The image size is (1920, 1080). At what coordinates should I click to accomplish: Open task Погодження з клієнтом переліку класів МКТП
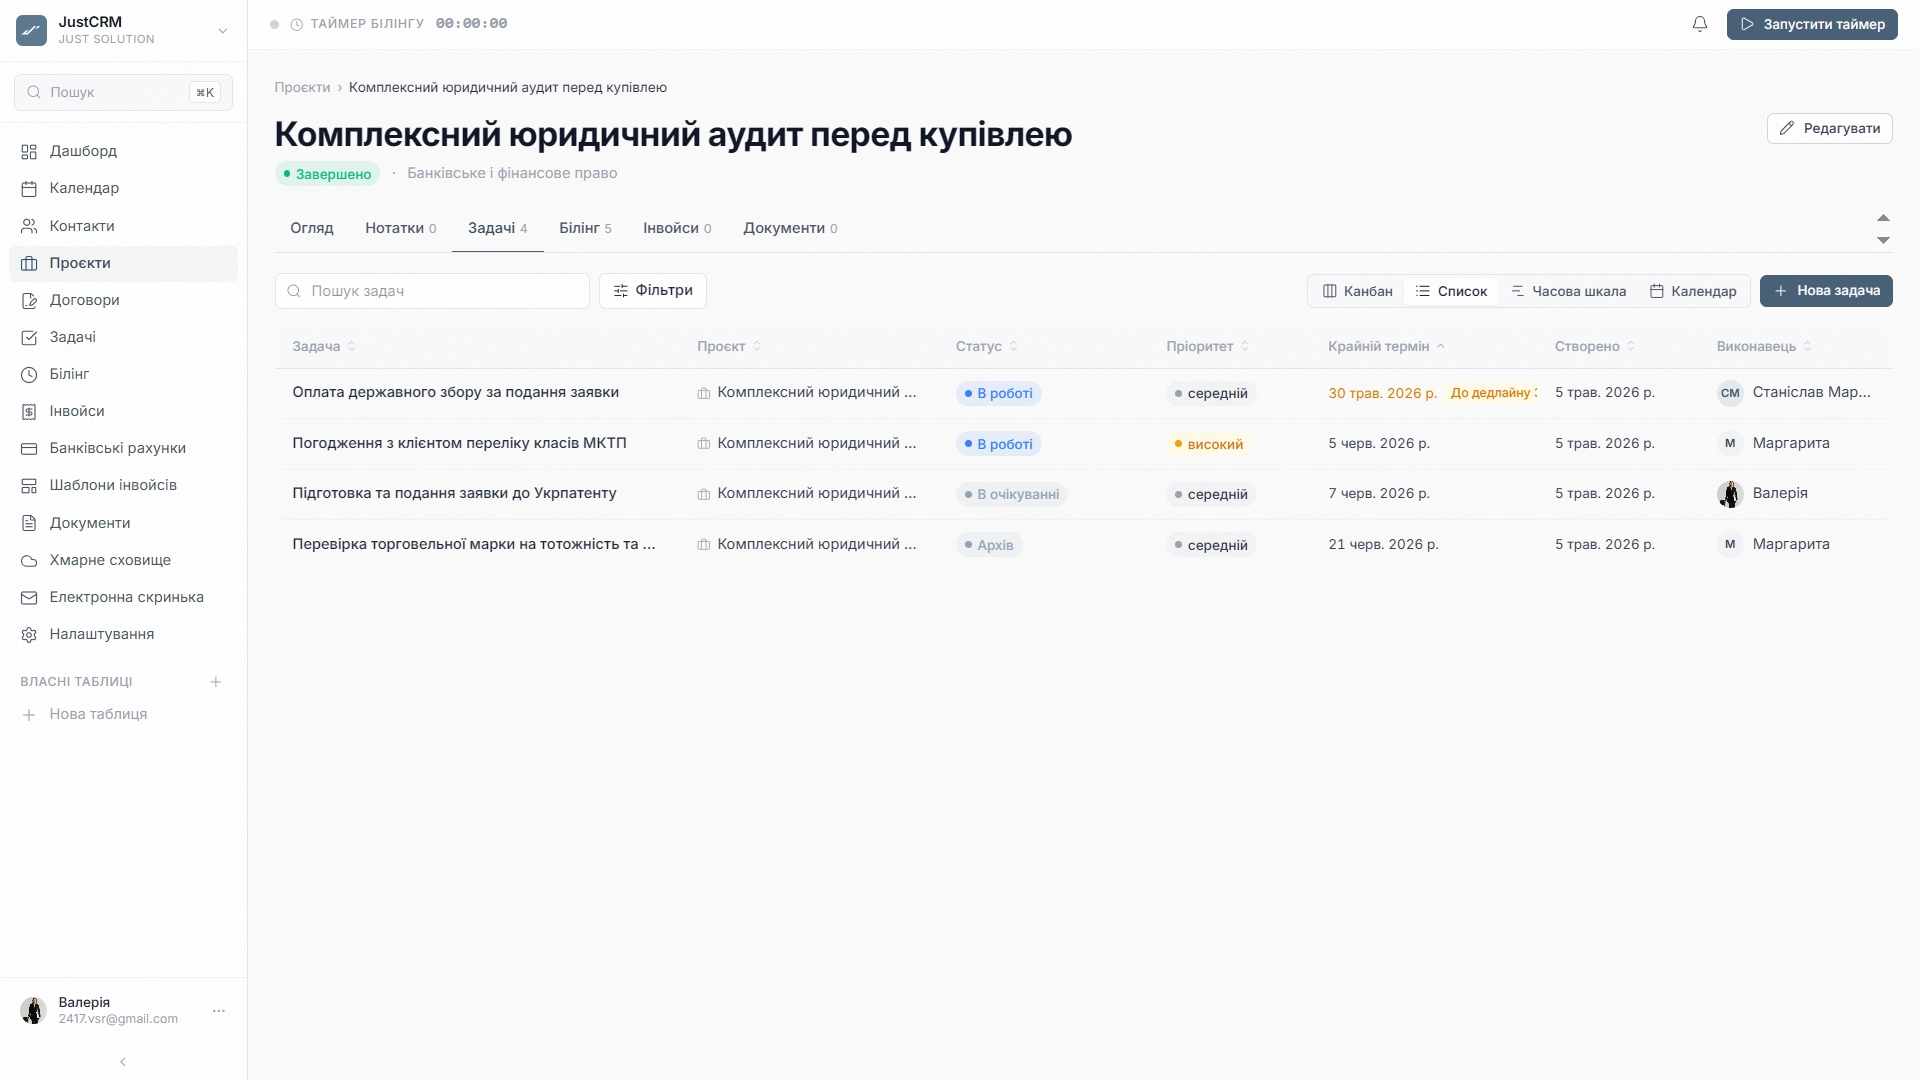pyautogui.click(x=459, y=443)
